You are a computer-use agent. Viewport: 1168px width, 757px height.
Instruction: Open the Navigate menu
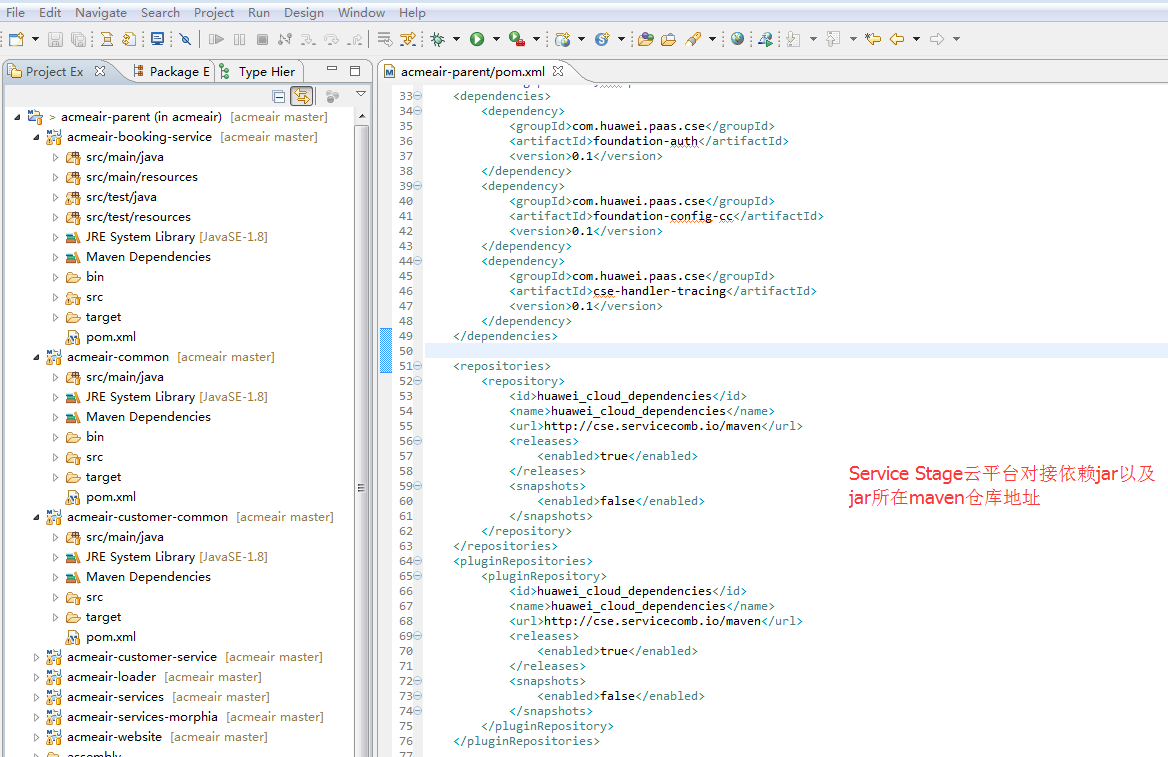(x=101, y=13)
